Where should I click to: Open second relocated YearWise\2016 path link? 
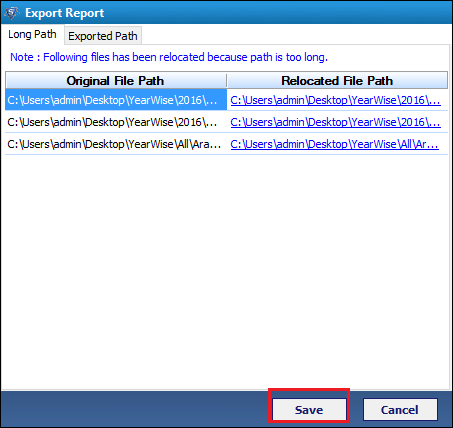click(x=335, y=122)
